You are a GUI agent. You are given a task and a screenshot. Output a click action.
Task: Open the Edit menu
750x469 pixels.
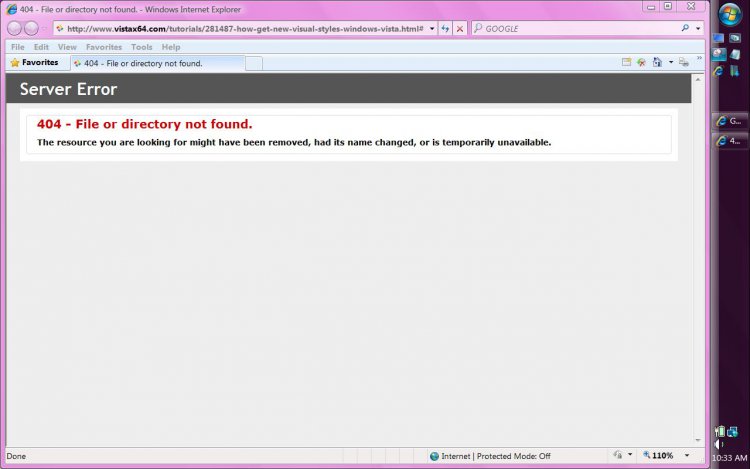point(41,47)
